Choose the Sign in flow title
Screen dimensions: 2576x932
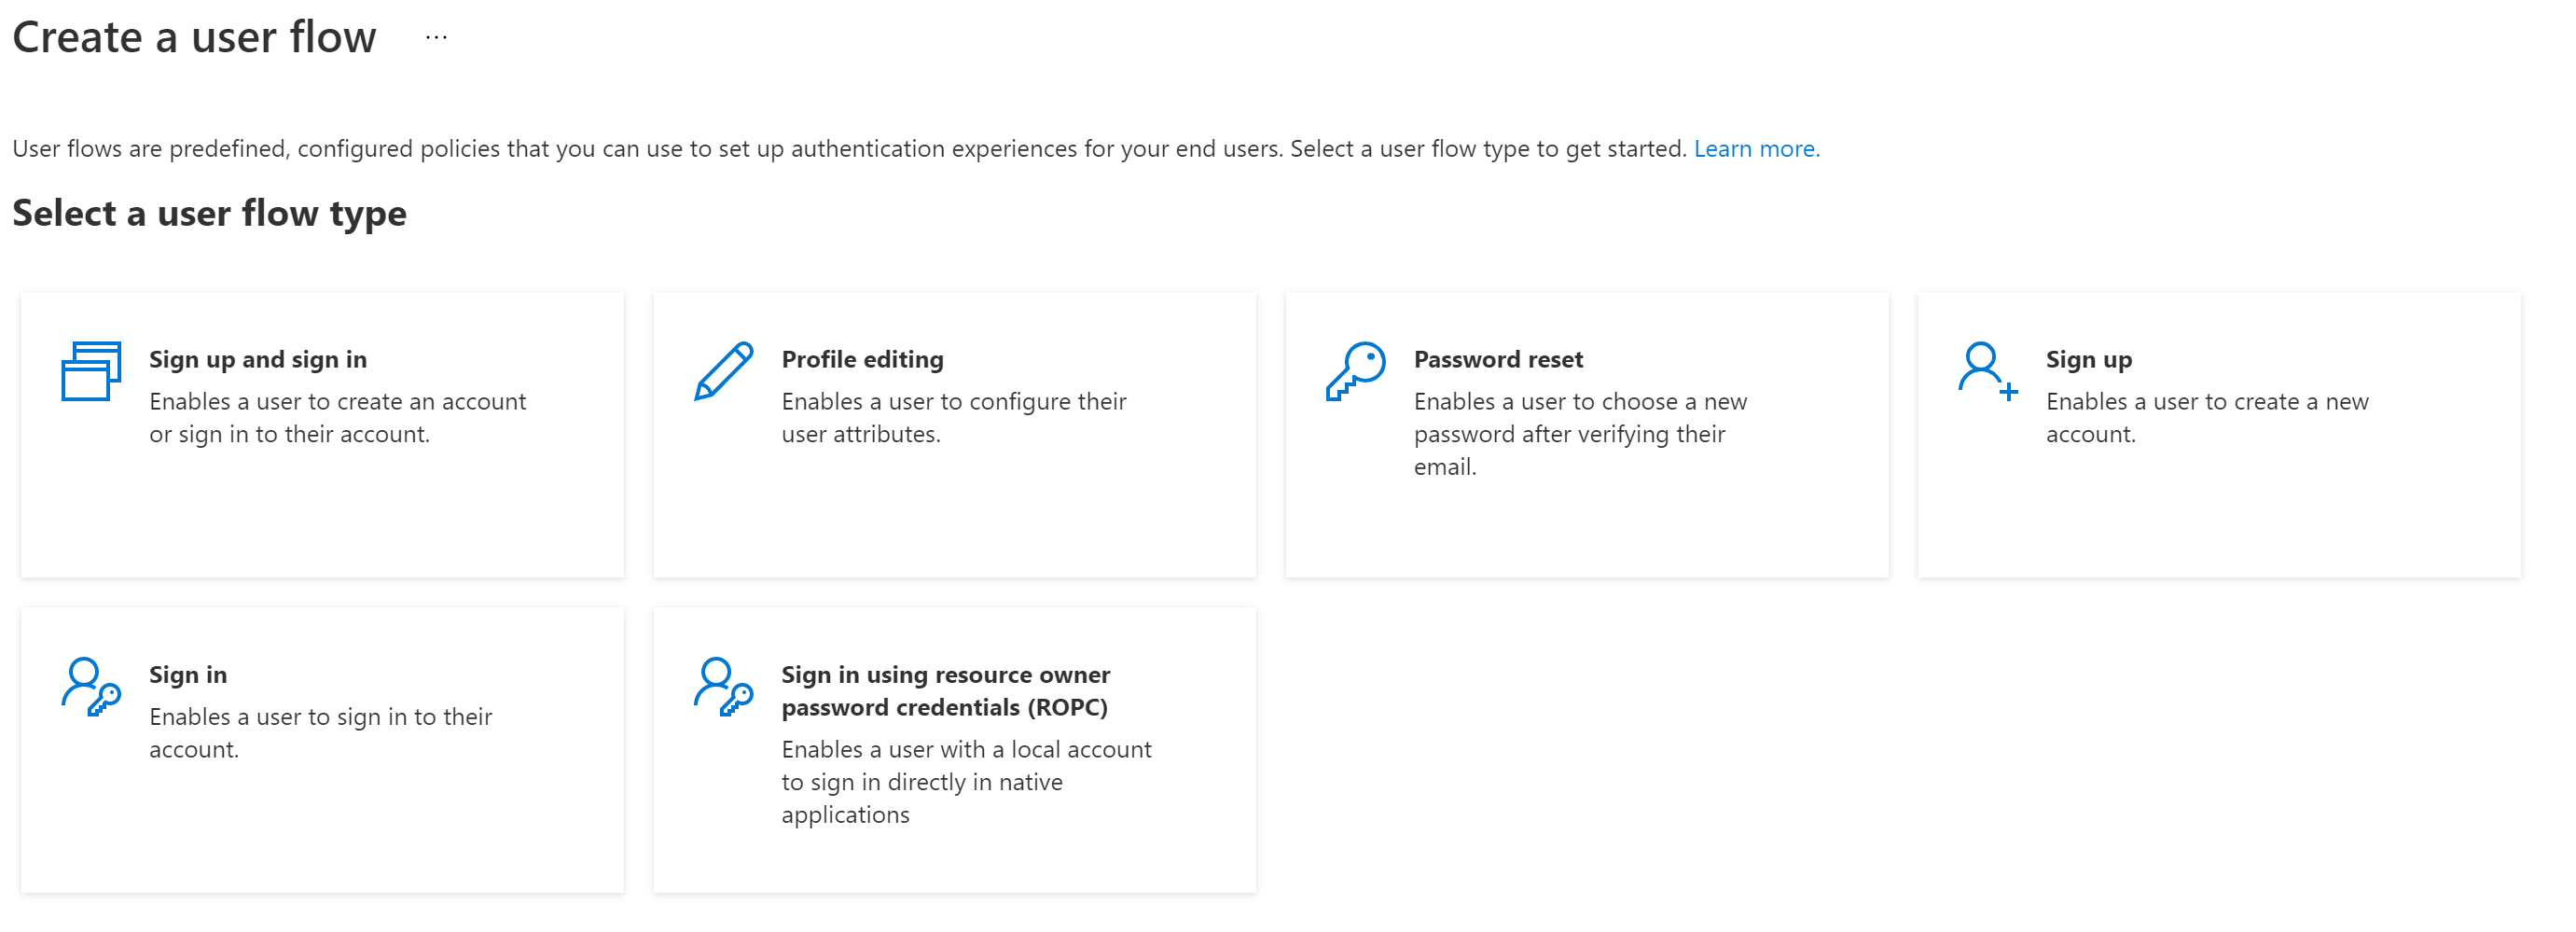pyautogui.click(x=188, y=675)
